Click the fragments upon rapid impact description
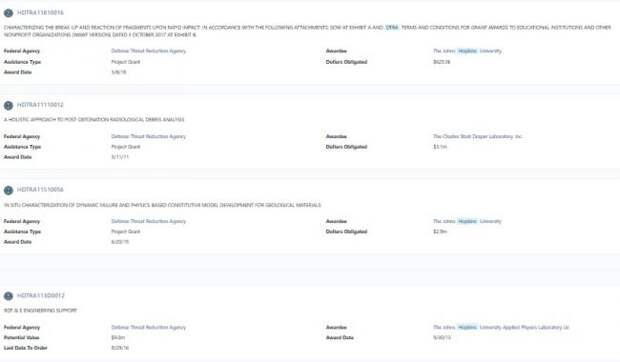 tap(307, 31)
